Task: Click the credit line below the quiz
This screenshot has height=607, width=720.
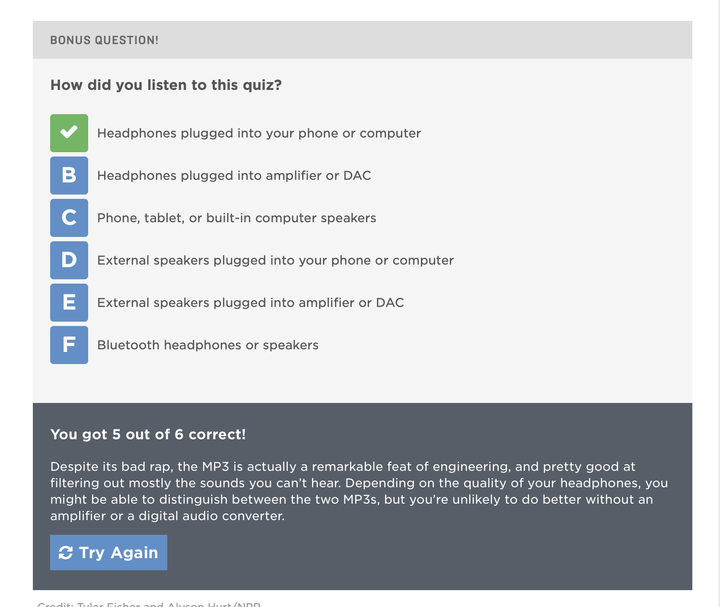Action: click(x=149, y=604)
